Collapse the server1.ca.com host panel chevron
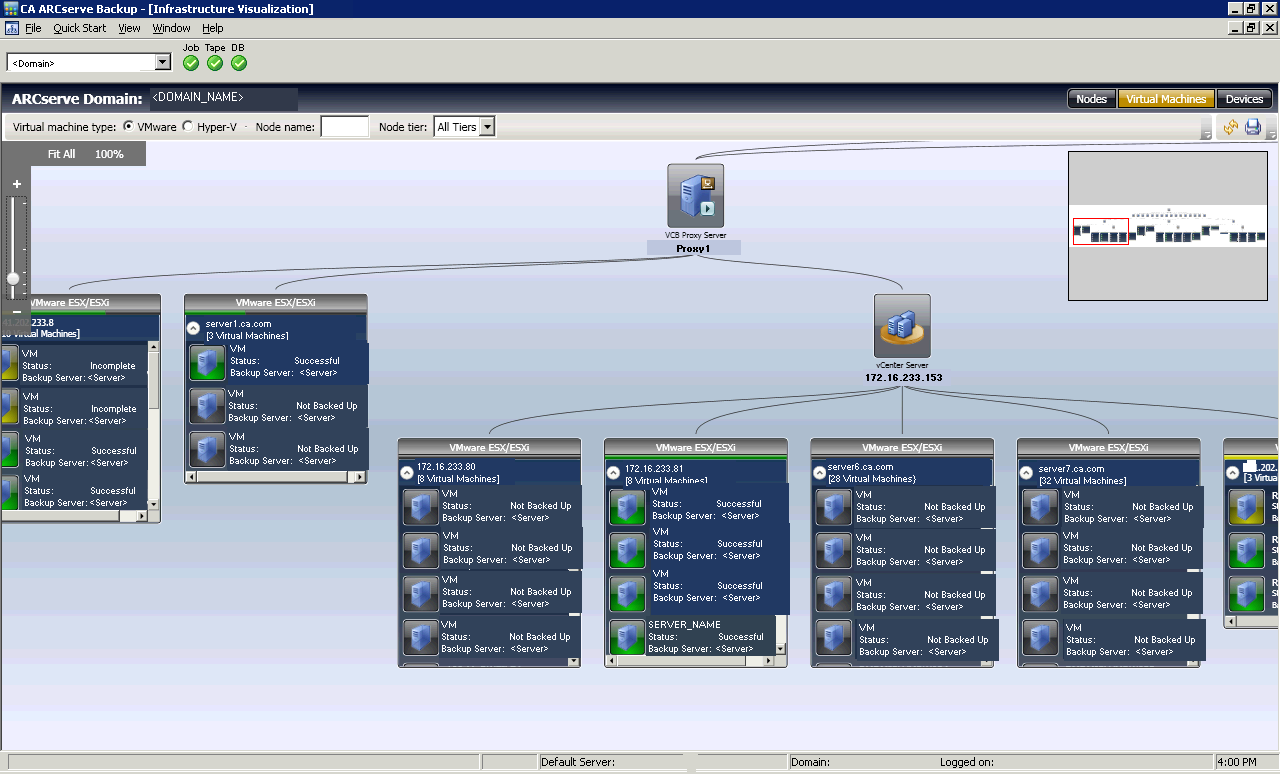 [195, 326]
